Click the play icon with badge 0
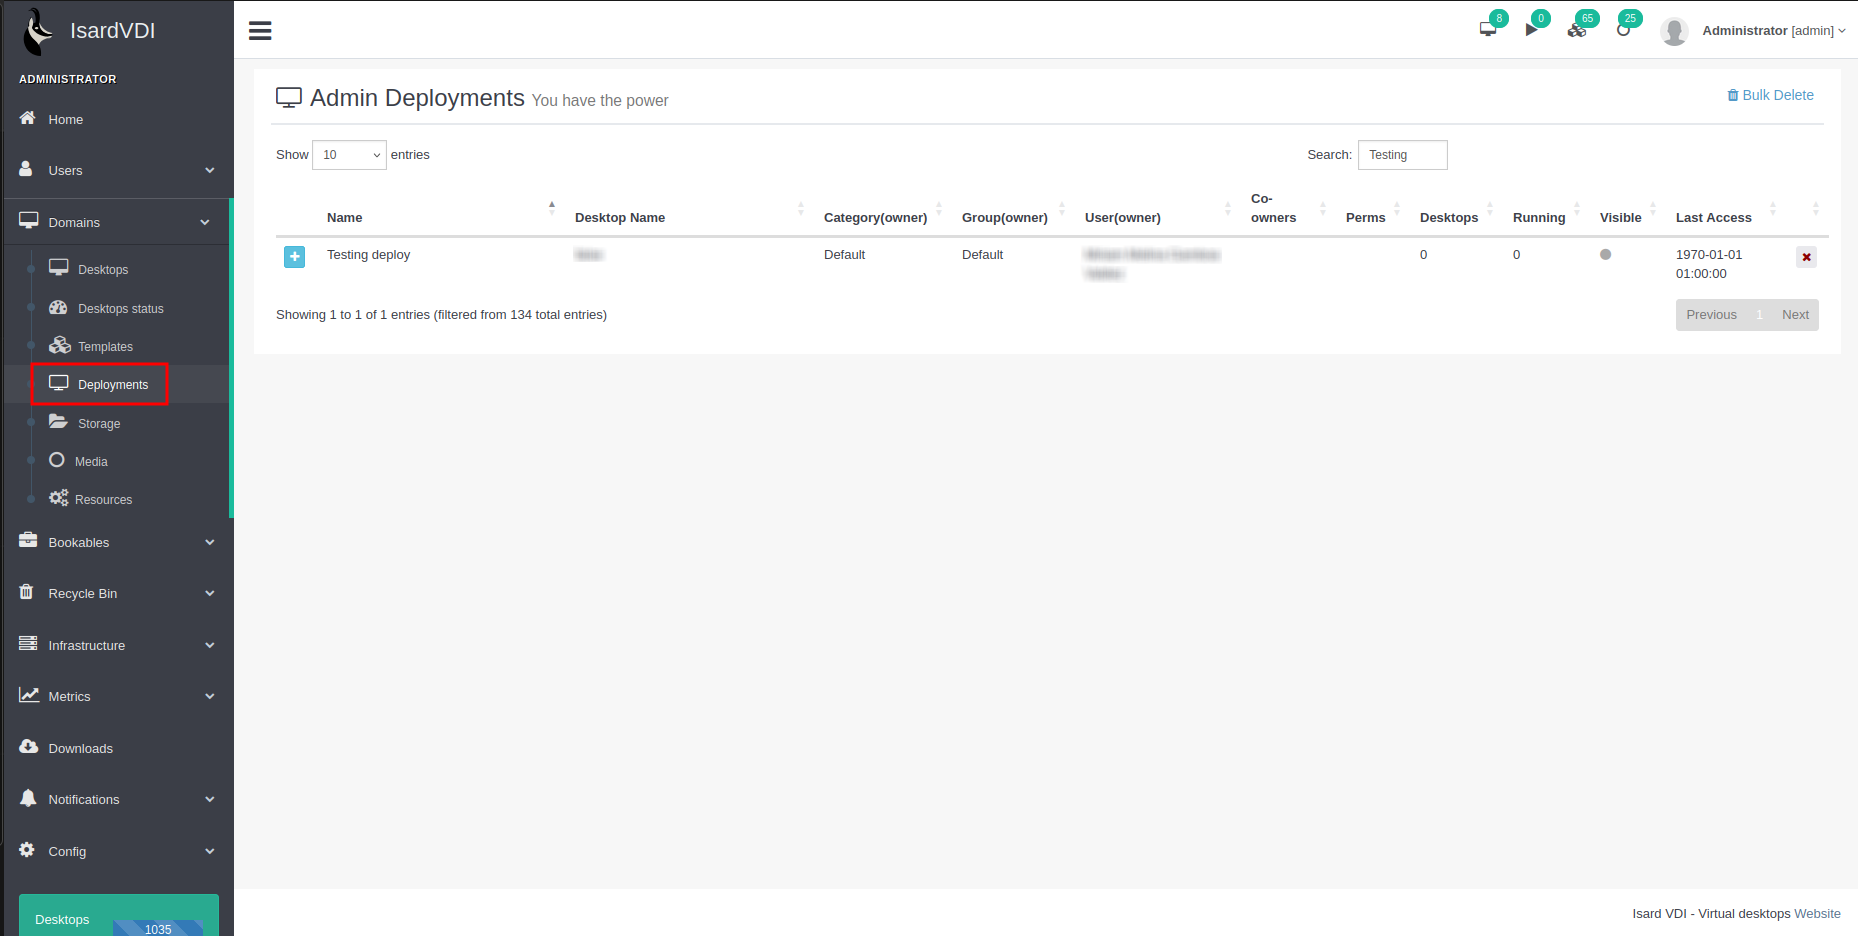Image resolution: width=1858 pixels, height=936 pixels. click(1531, 30)
